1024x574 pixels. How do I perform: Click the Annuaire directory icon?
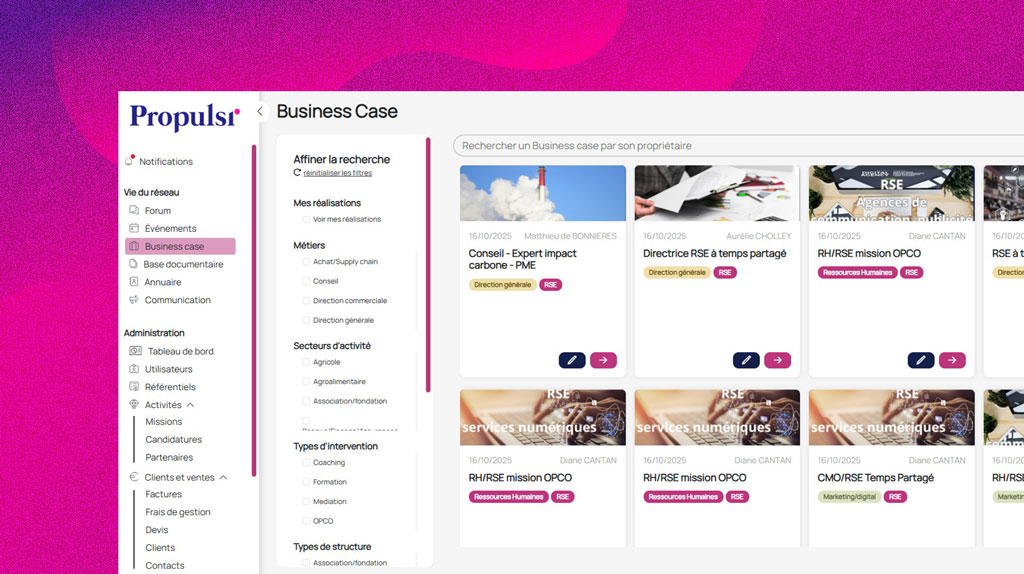[x=134, y=281]
